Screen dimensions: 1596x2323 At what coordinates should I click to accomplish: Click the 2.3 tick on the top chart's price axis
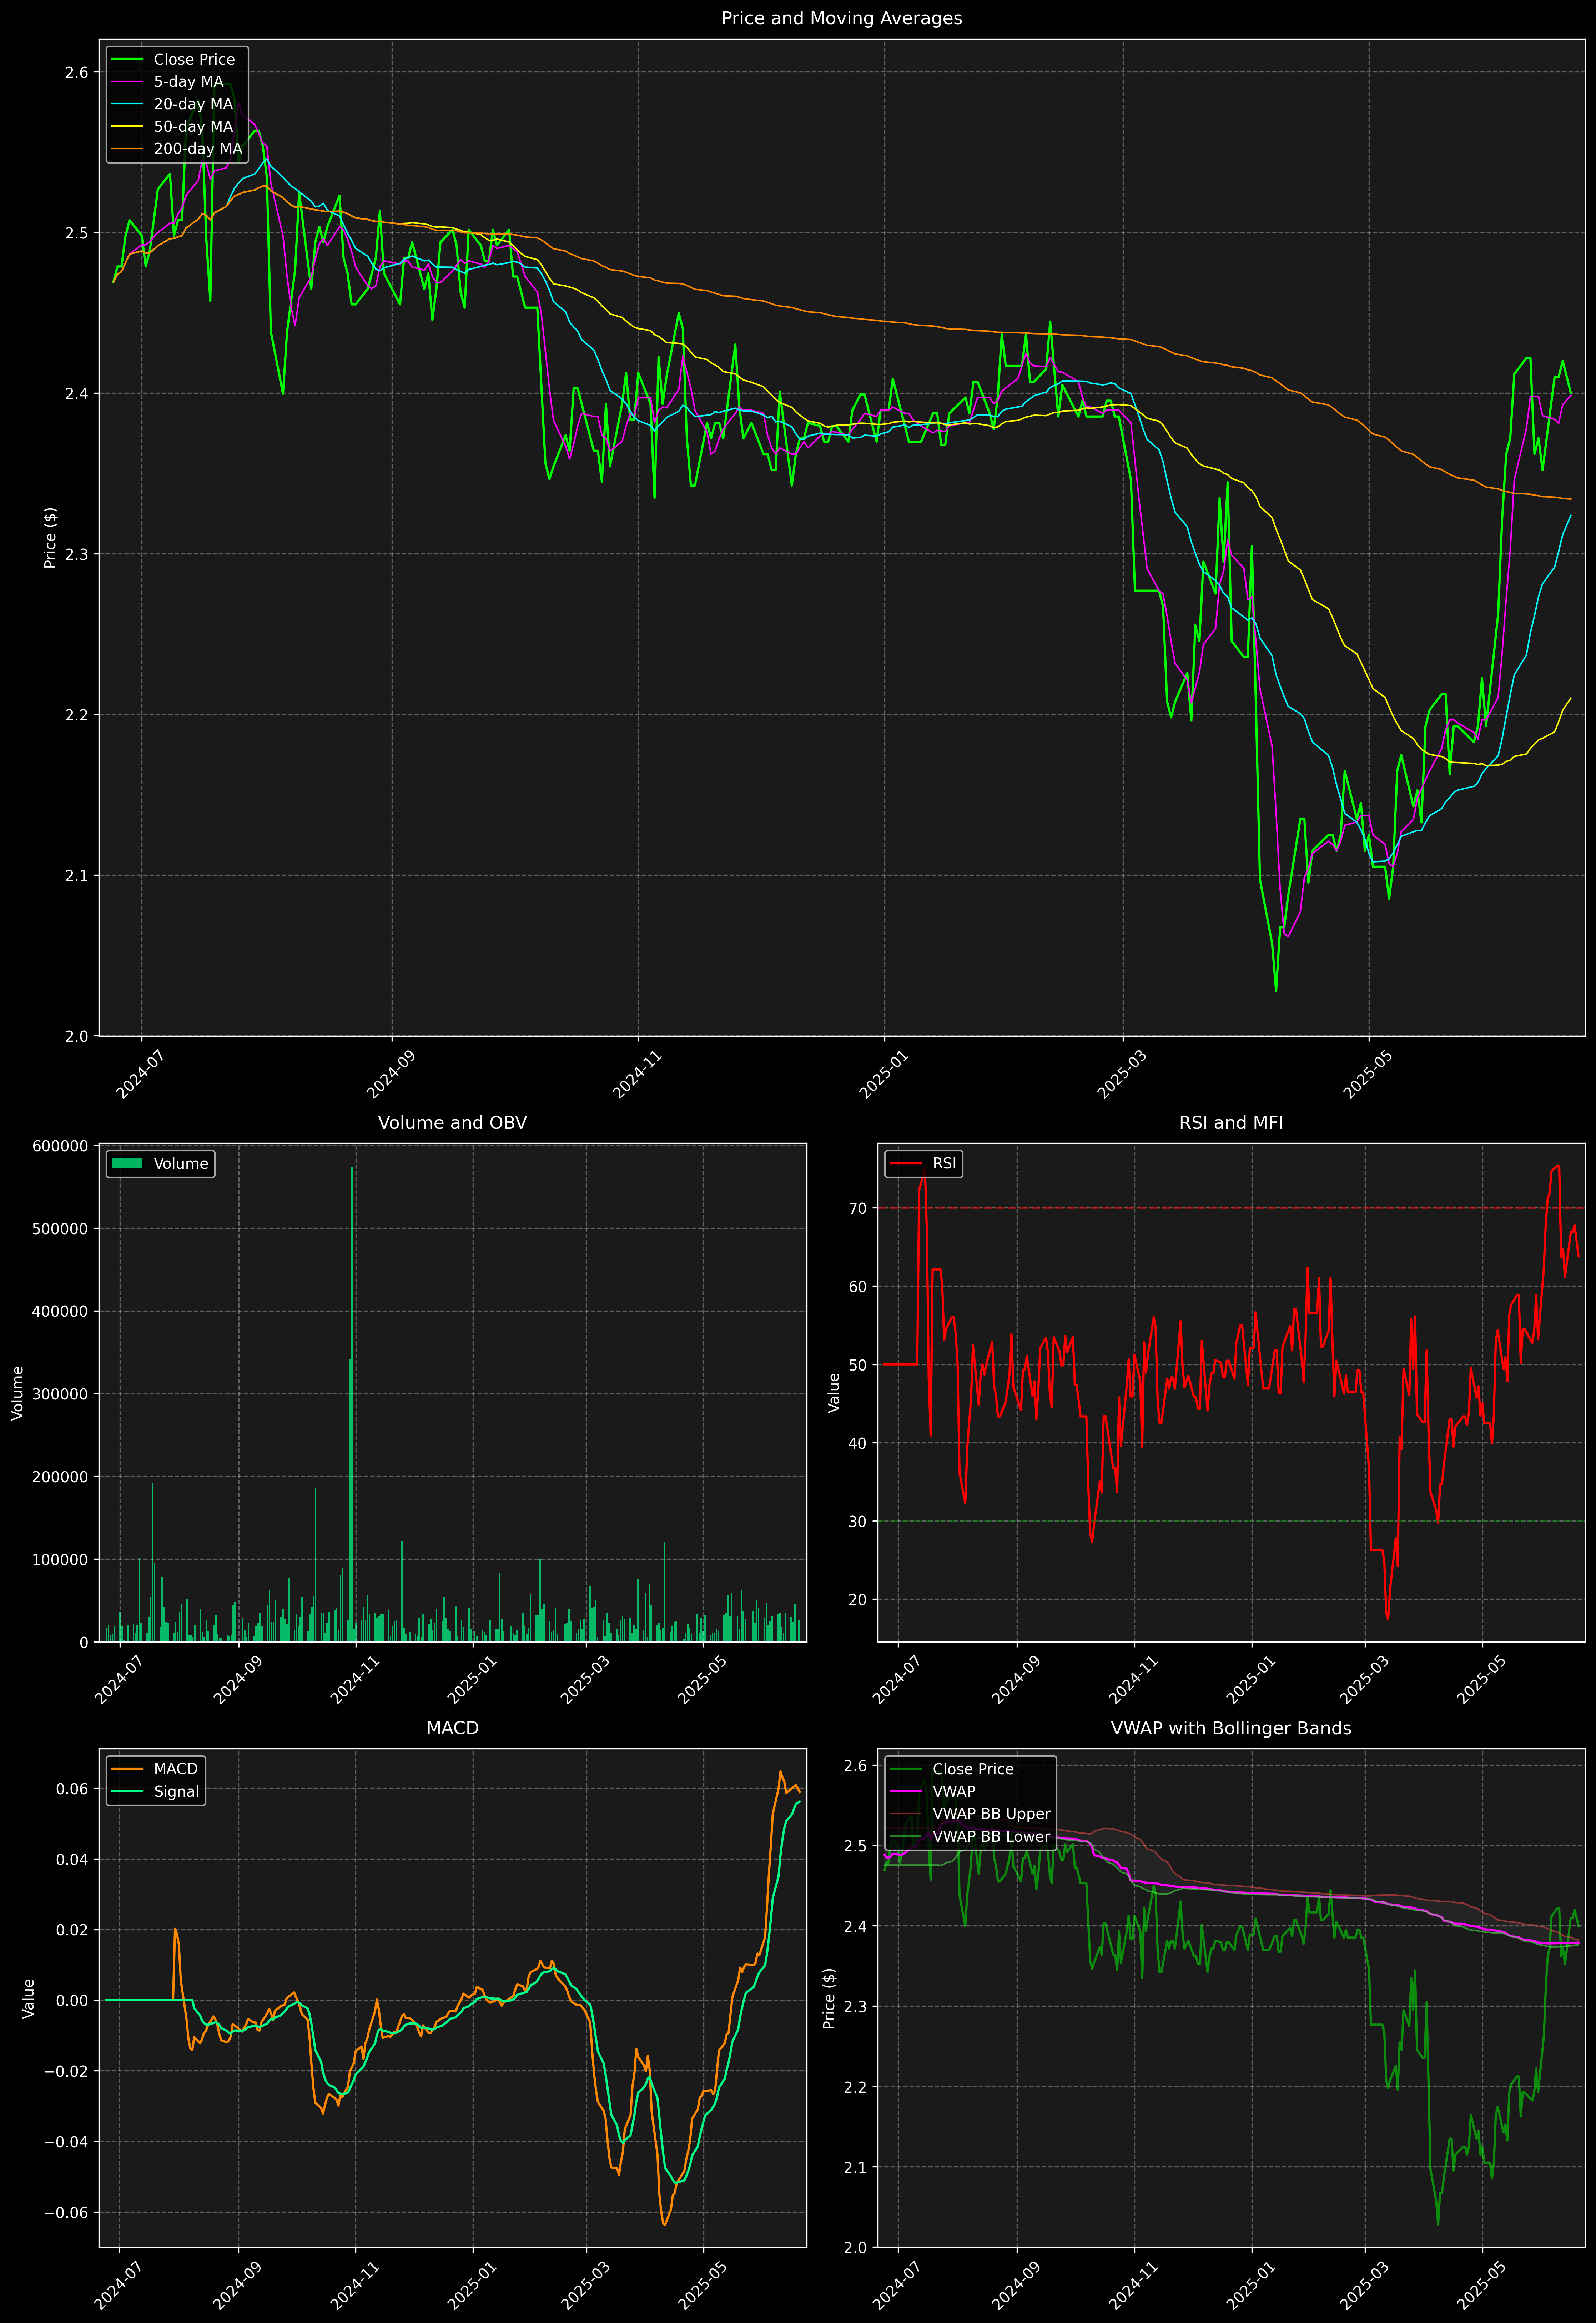coord(77,554)
